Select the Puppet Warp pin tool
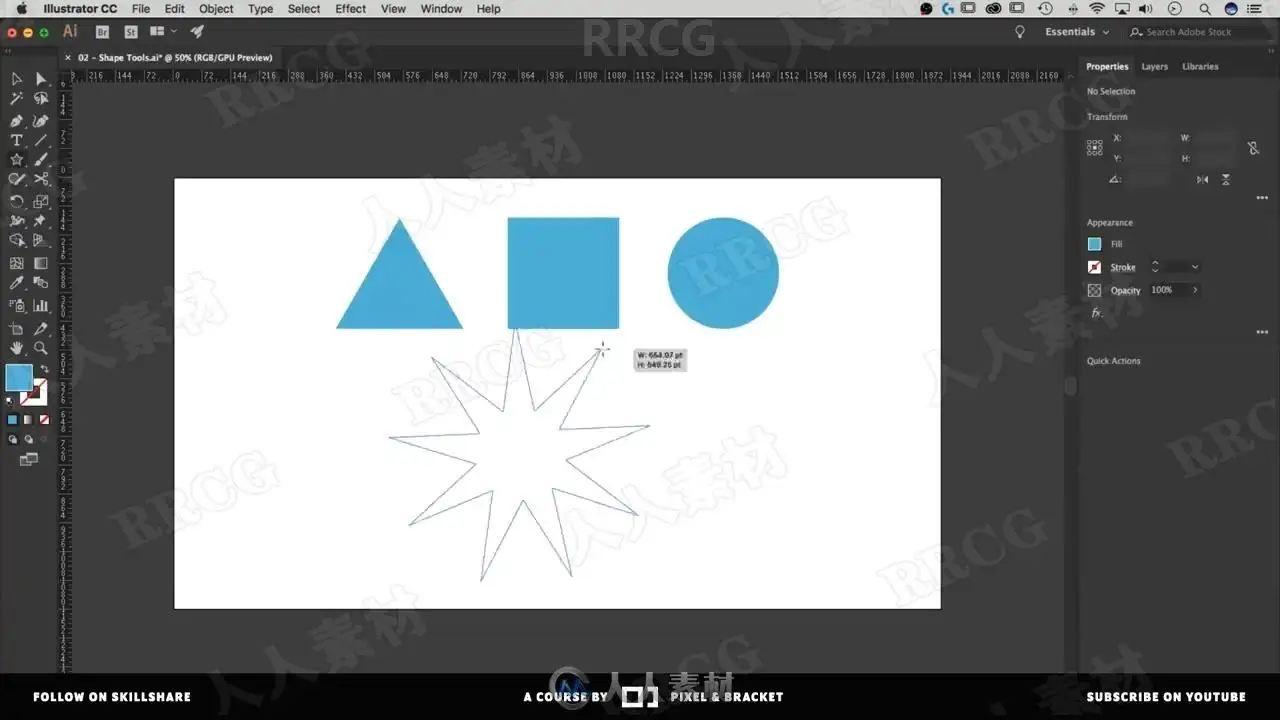This screenshot has height=720, width=1280. (x=41, y=221)
